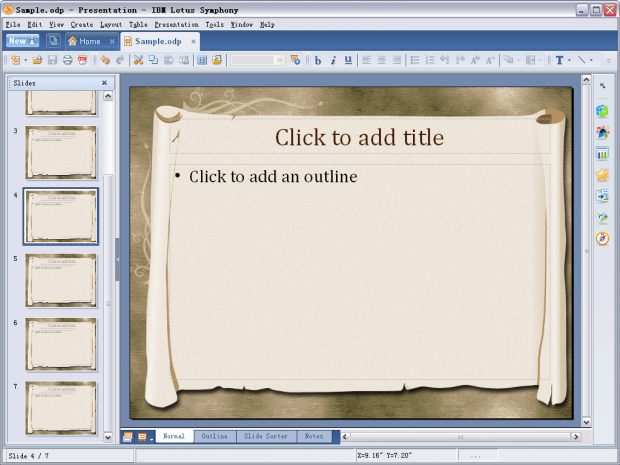Click the Text tool T icon
This screenshot has height=465, width=620.
click(559, 60)
